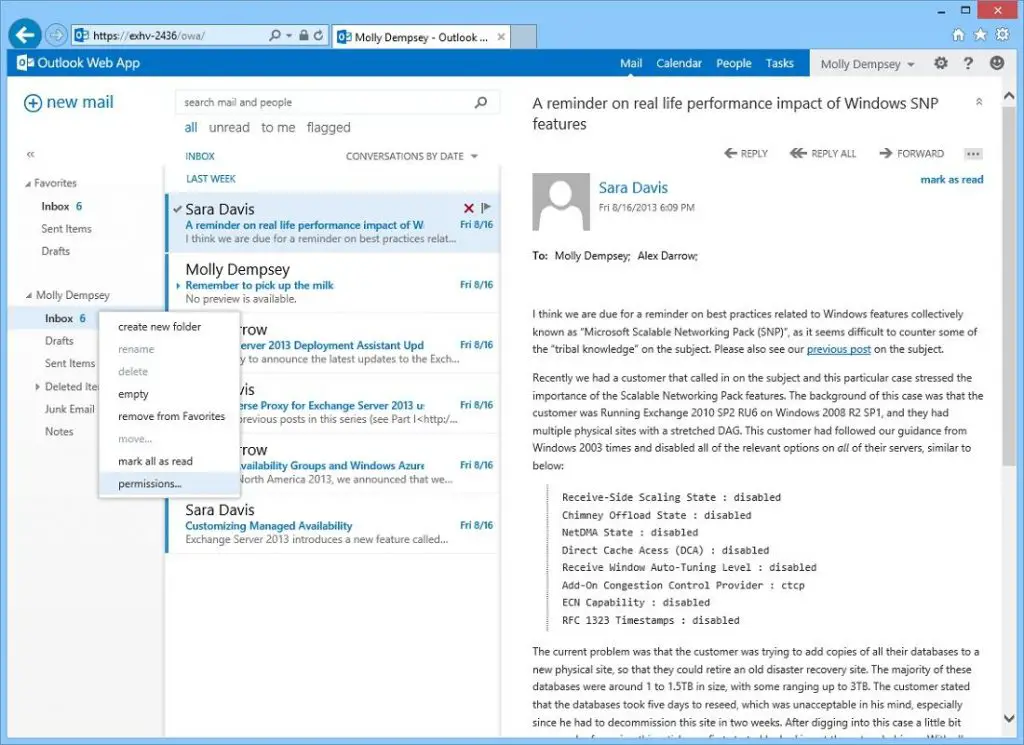
Task: Flag the Sara Davis reminder message
Action: tap(485, 208)
